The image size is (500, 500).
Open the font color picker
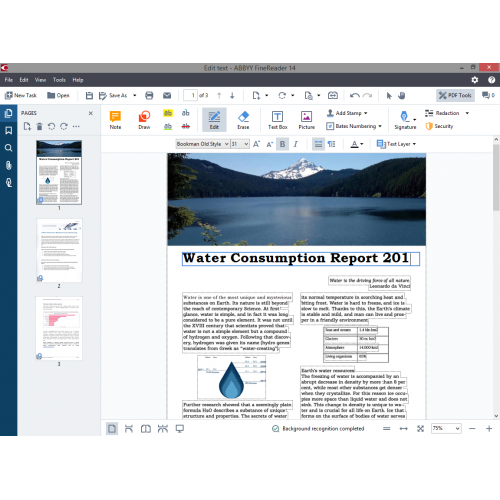[357, 144]
